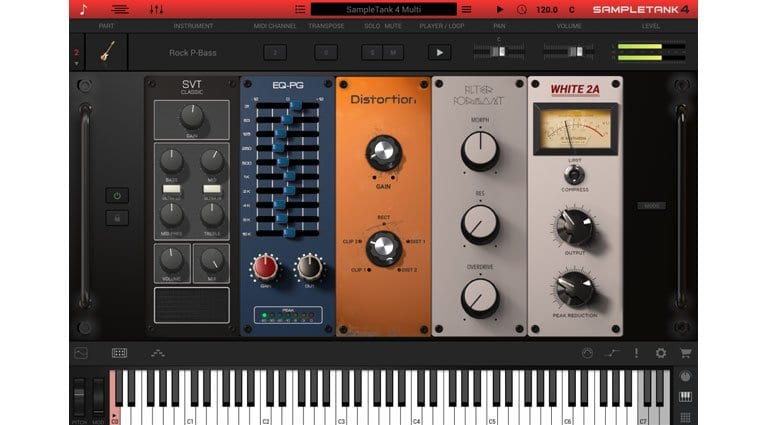Click the SVT Classic gain knob

pos(192,117)
